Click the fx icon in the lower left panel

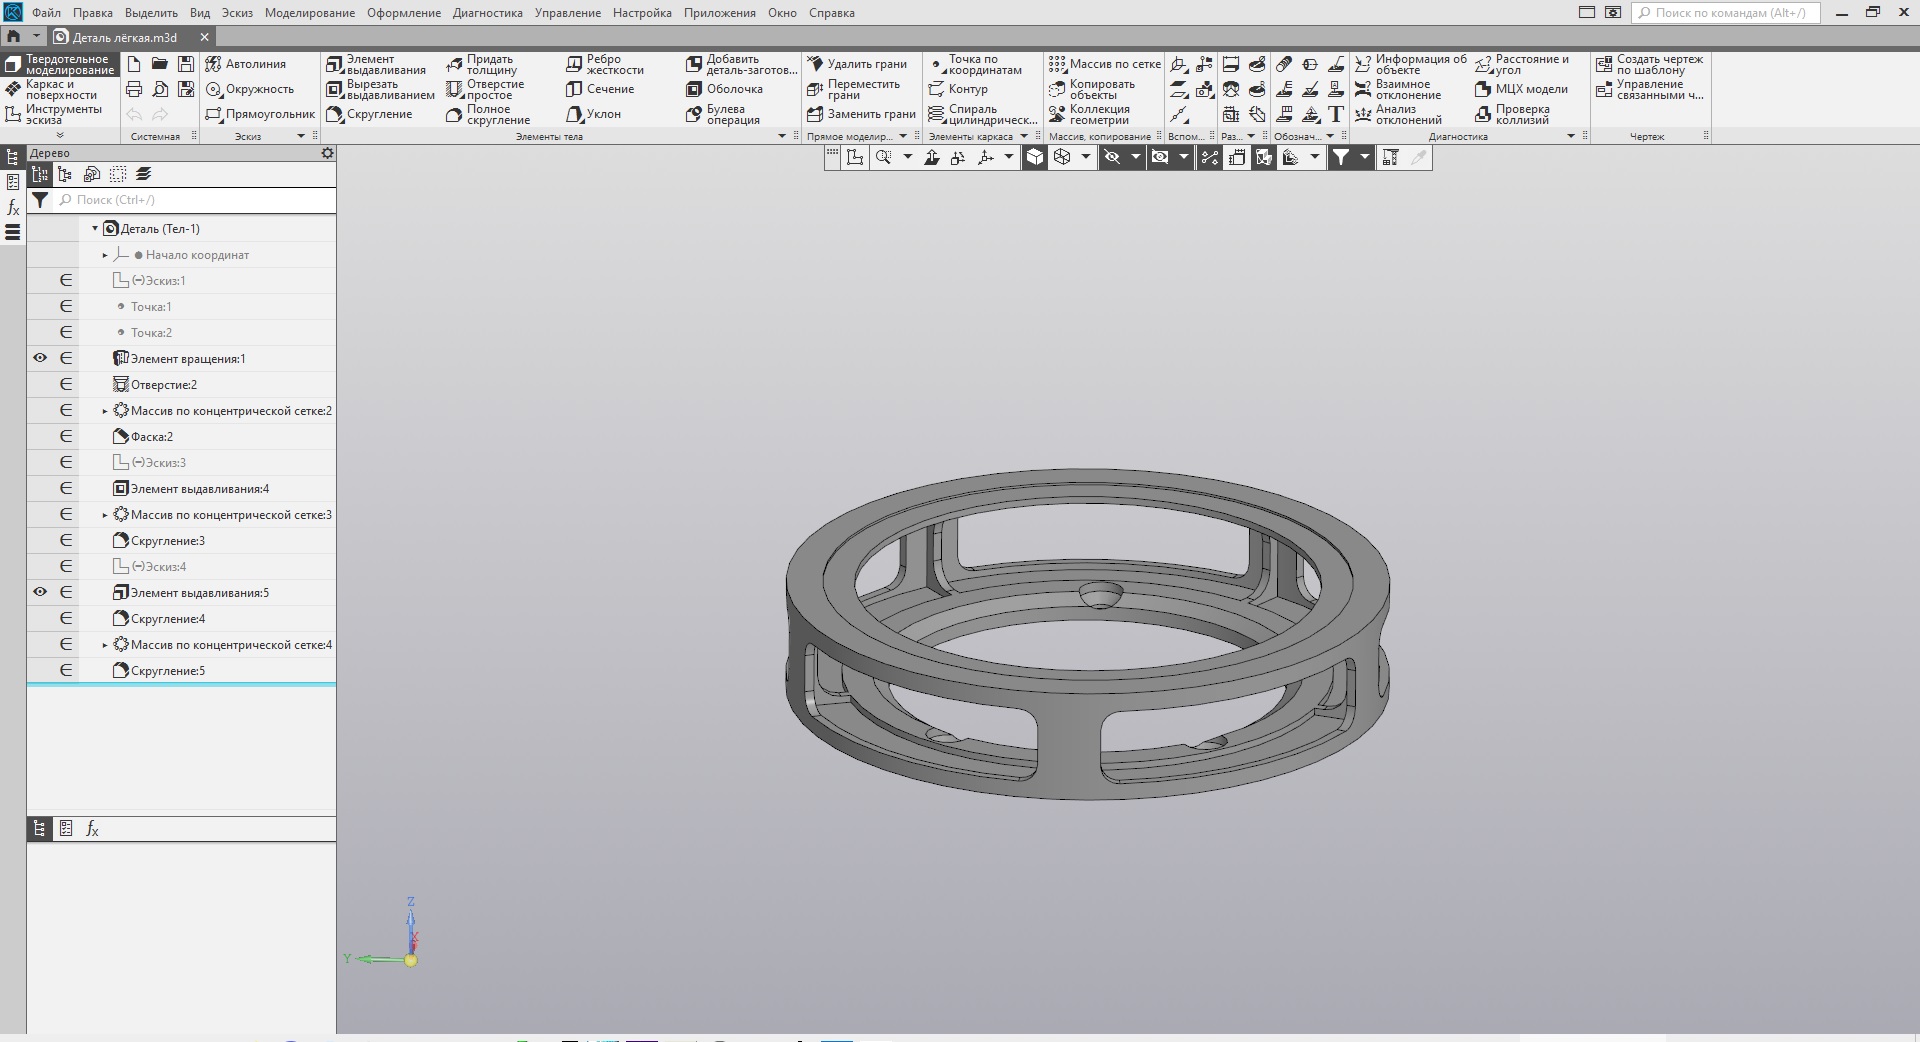pyautogui.click(x=92, y=829)
